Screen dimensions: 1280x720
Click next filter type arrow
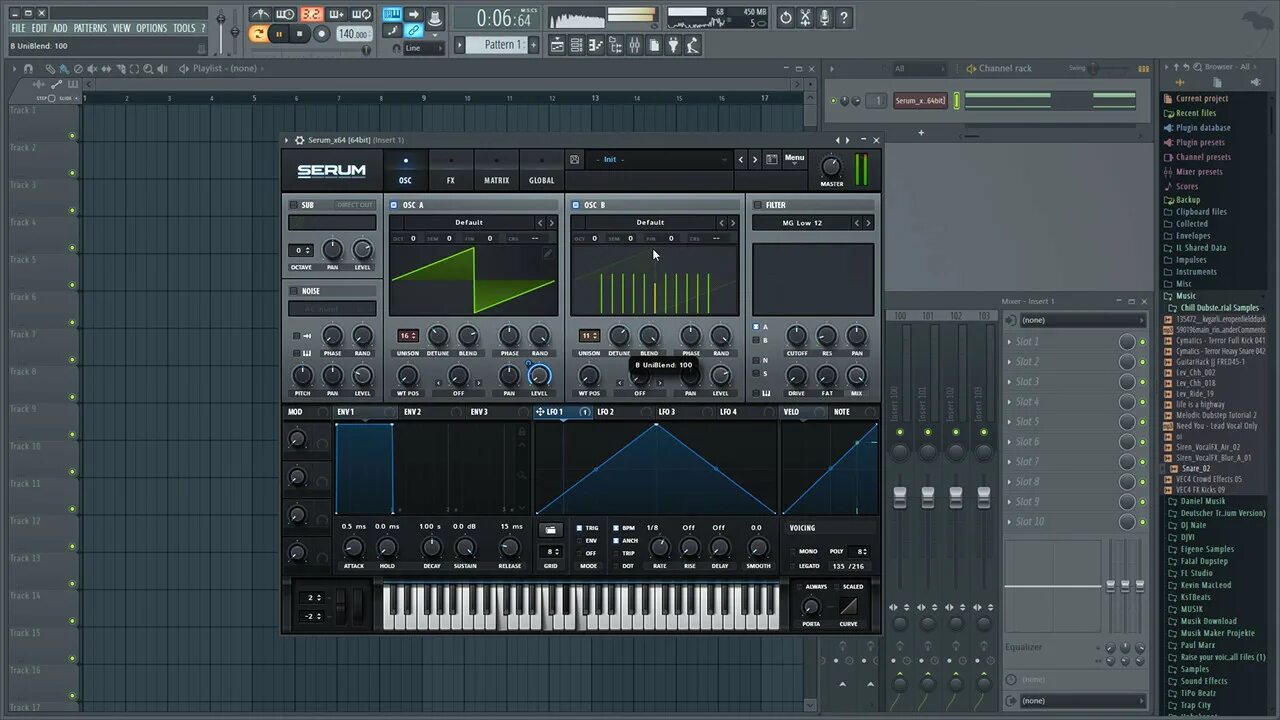tap(867, 223)
